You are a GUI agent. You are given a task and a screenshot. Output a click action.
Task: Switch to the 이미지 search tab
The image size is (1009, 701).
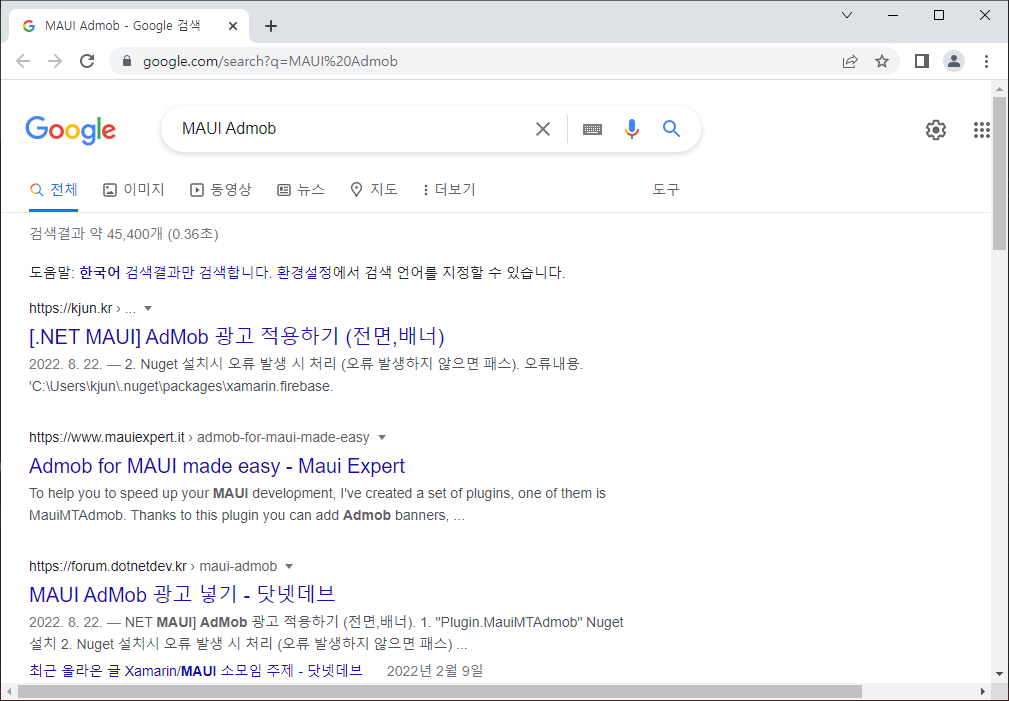(x=133, y=189)
